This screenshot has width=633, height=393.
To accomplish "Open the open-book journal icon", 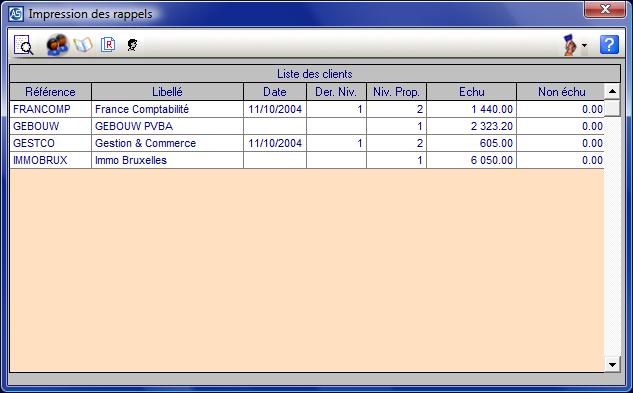I will 83,45.
